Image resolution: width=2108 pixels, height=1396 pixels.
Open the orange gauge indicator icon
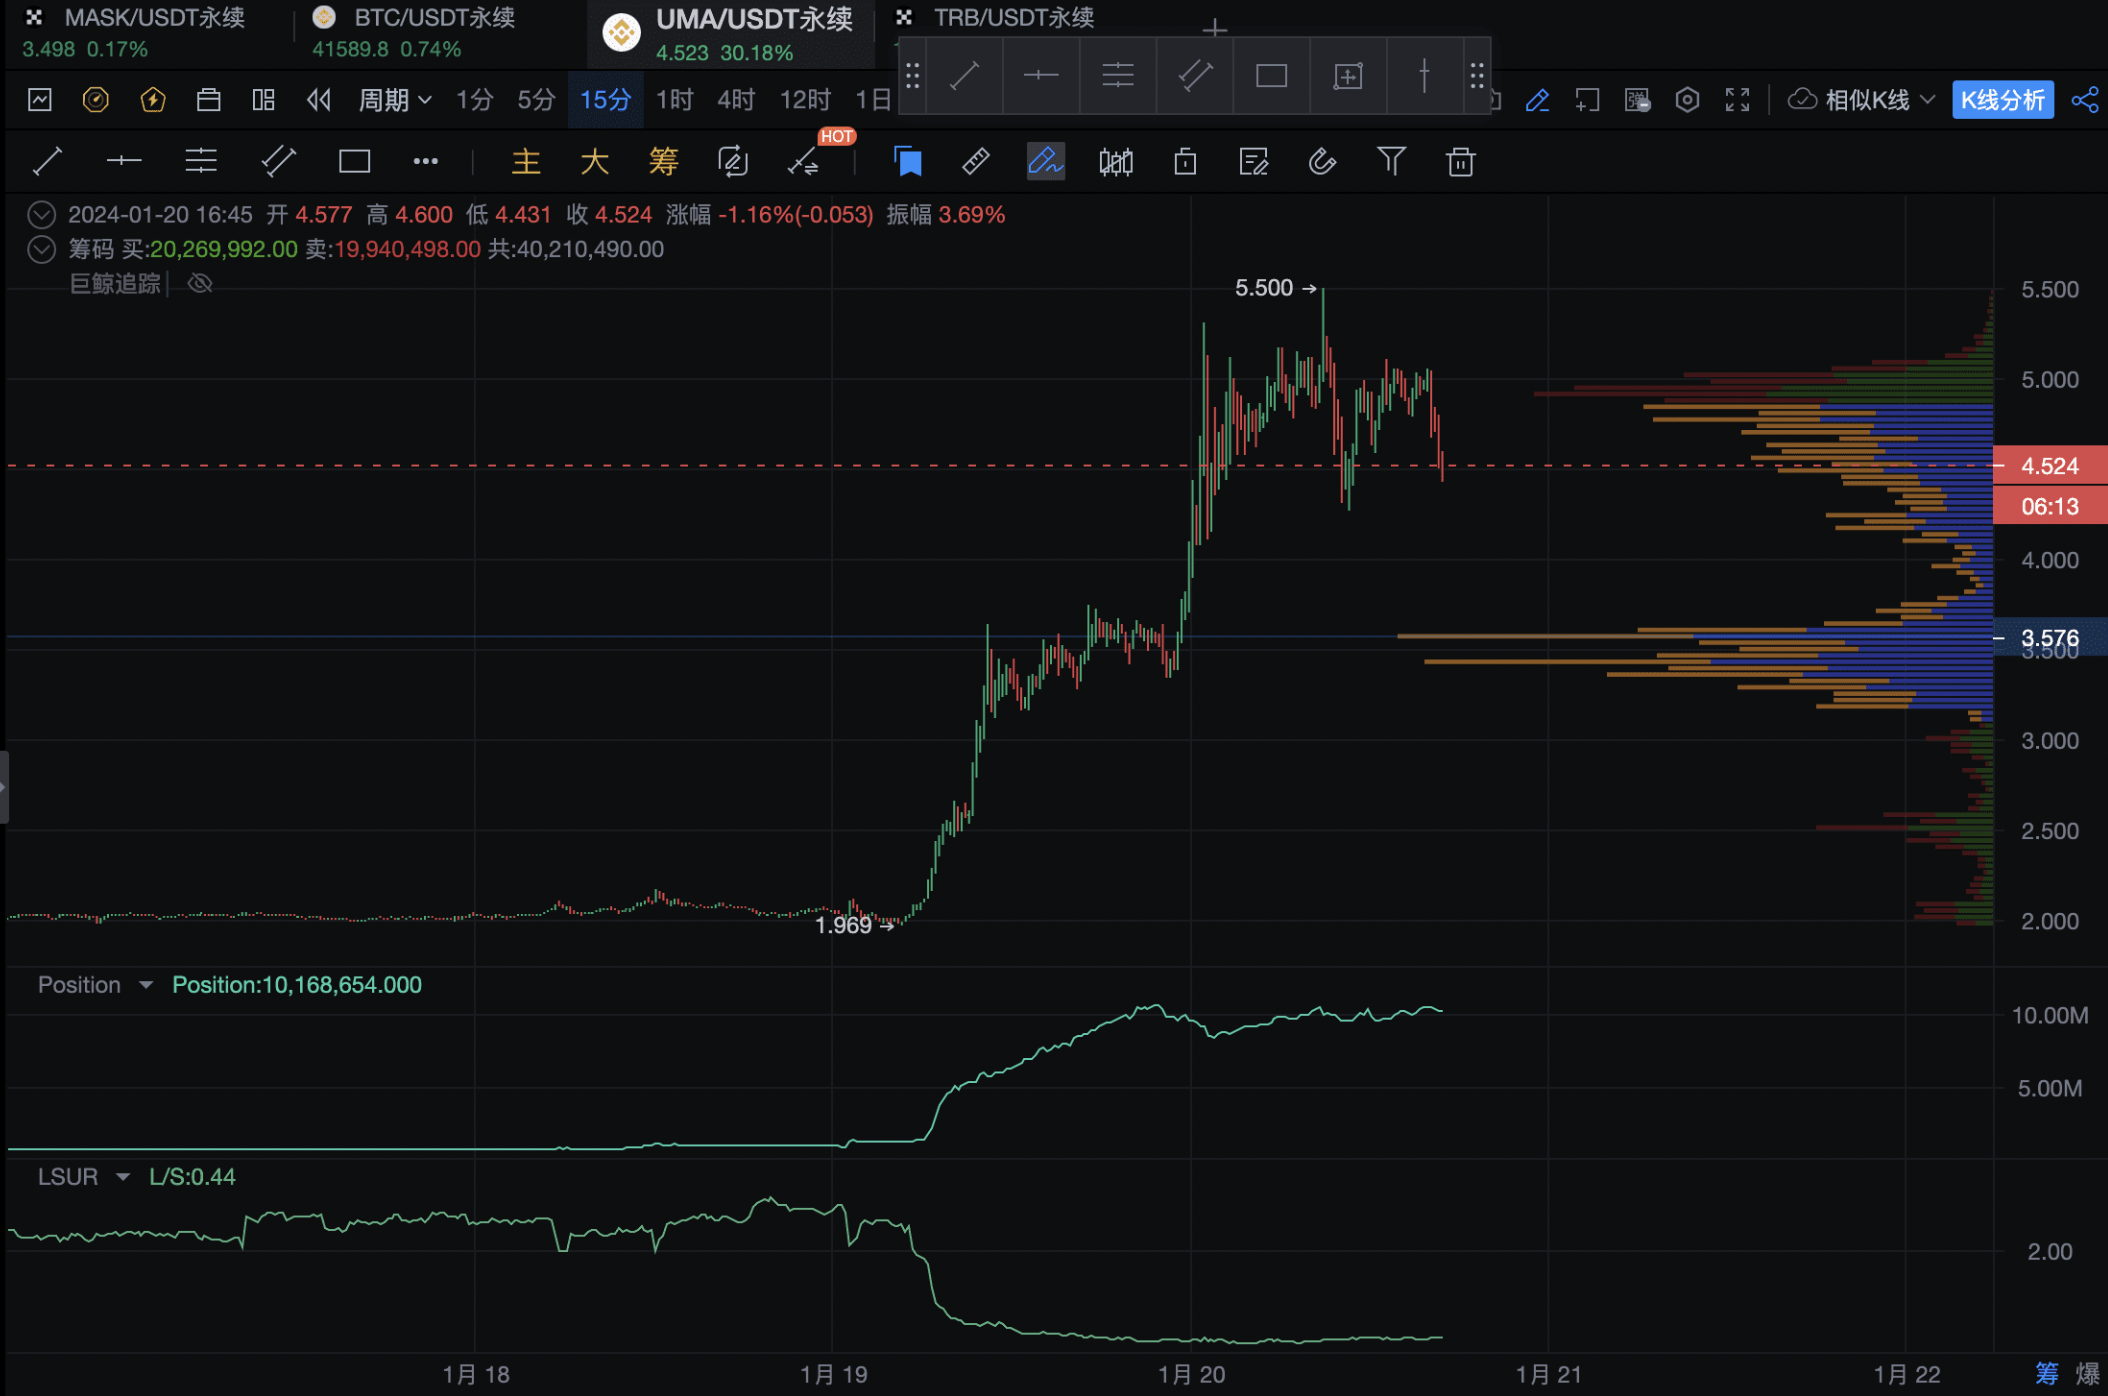pos(96,100)
